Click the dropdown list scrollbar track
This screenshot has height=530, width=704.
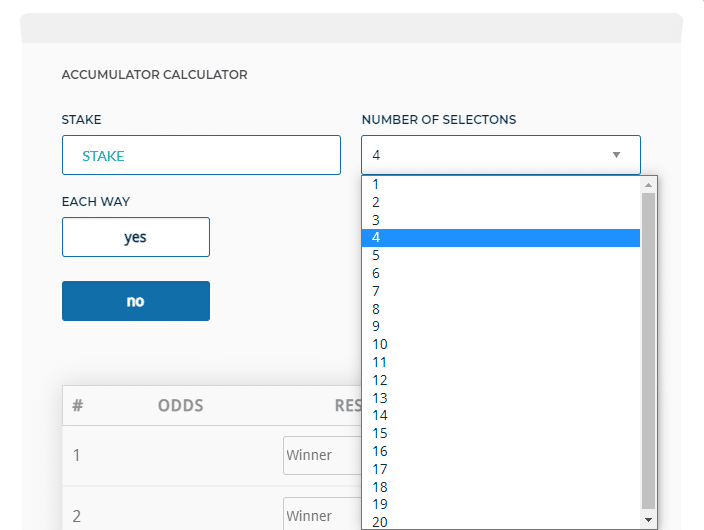[648, 351]
